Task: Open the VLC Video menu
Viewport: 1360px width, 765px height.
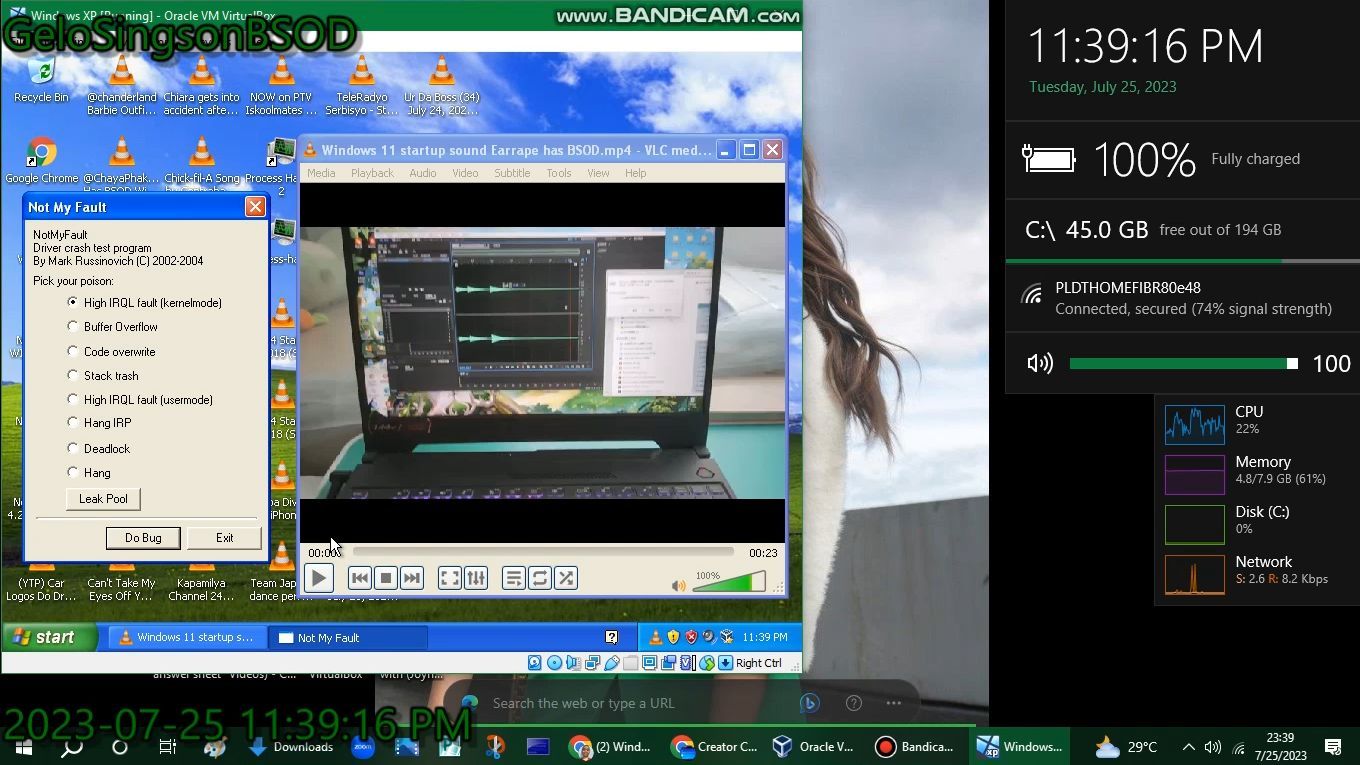Action: [x=465, y=173]
